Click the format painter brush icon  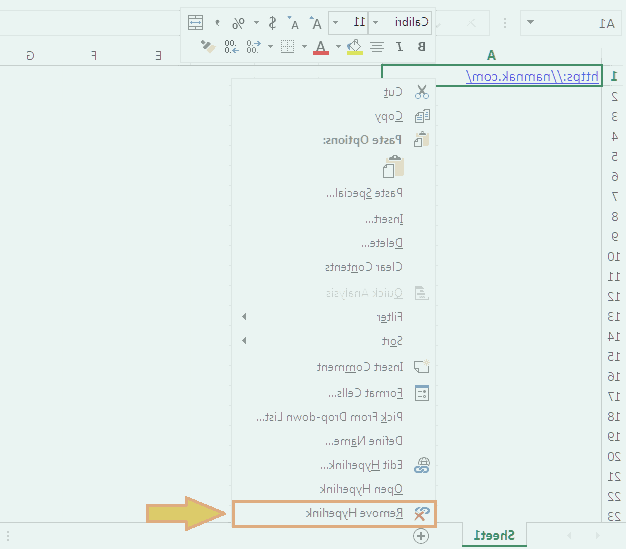coord(207,47)
